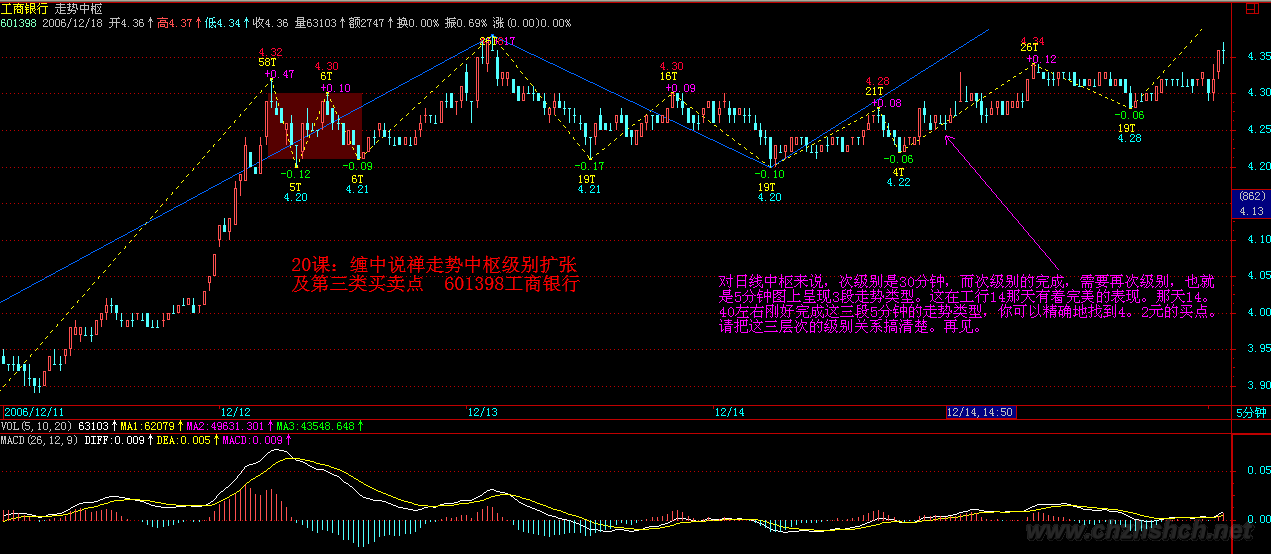
Task: Click the 12/14 date on the time axis
Action: coord(730,411)
